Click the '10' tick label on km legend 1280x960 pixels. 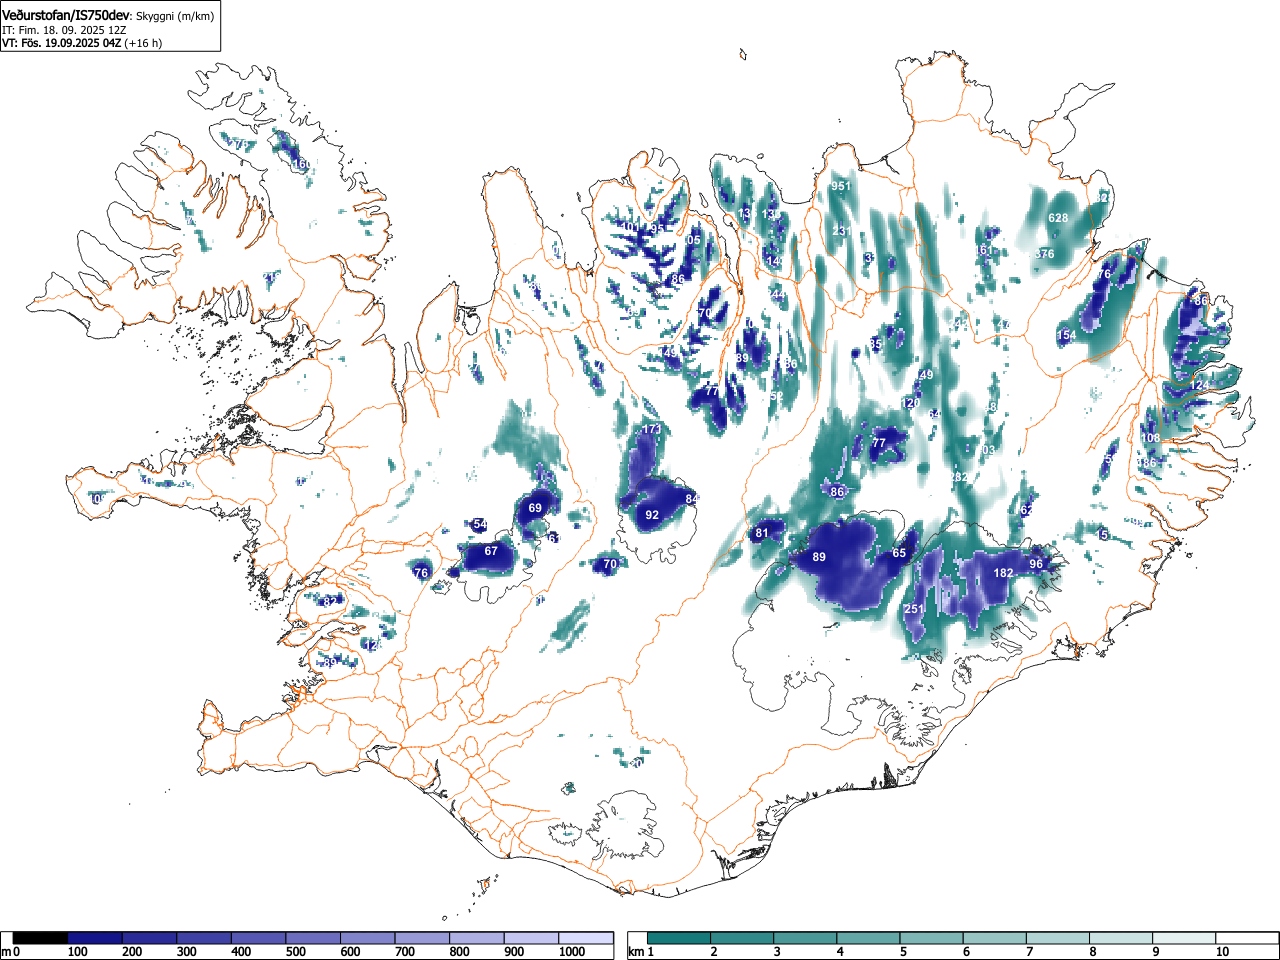1222,953
